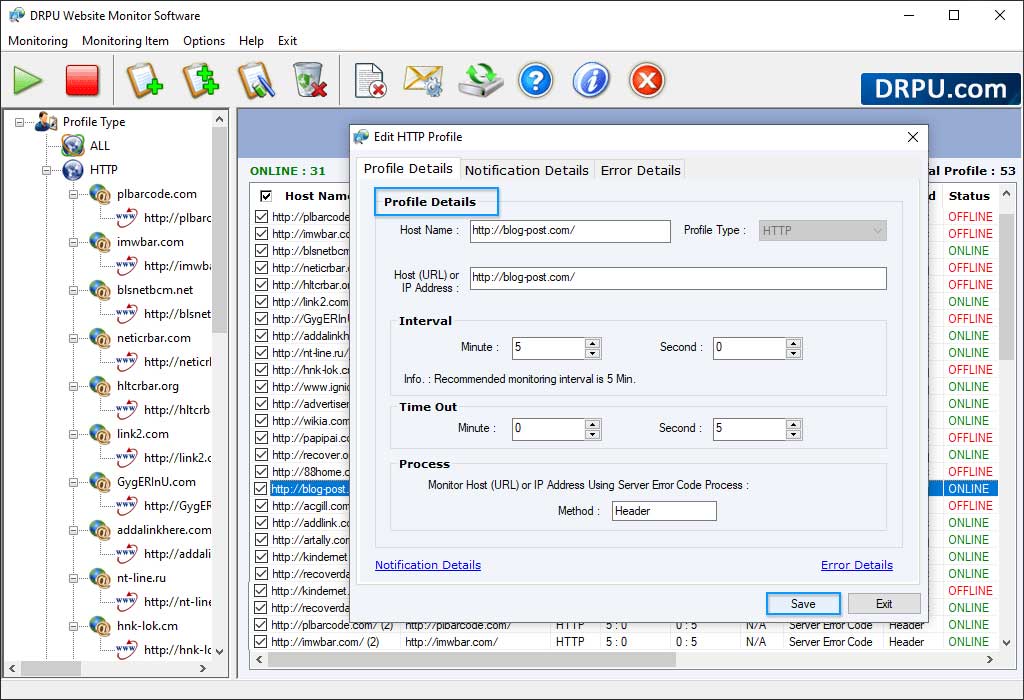Uncheck the http://link2.com row checkbox

click(x=261, y=302)
